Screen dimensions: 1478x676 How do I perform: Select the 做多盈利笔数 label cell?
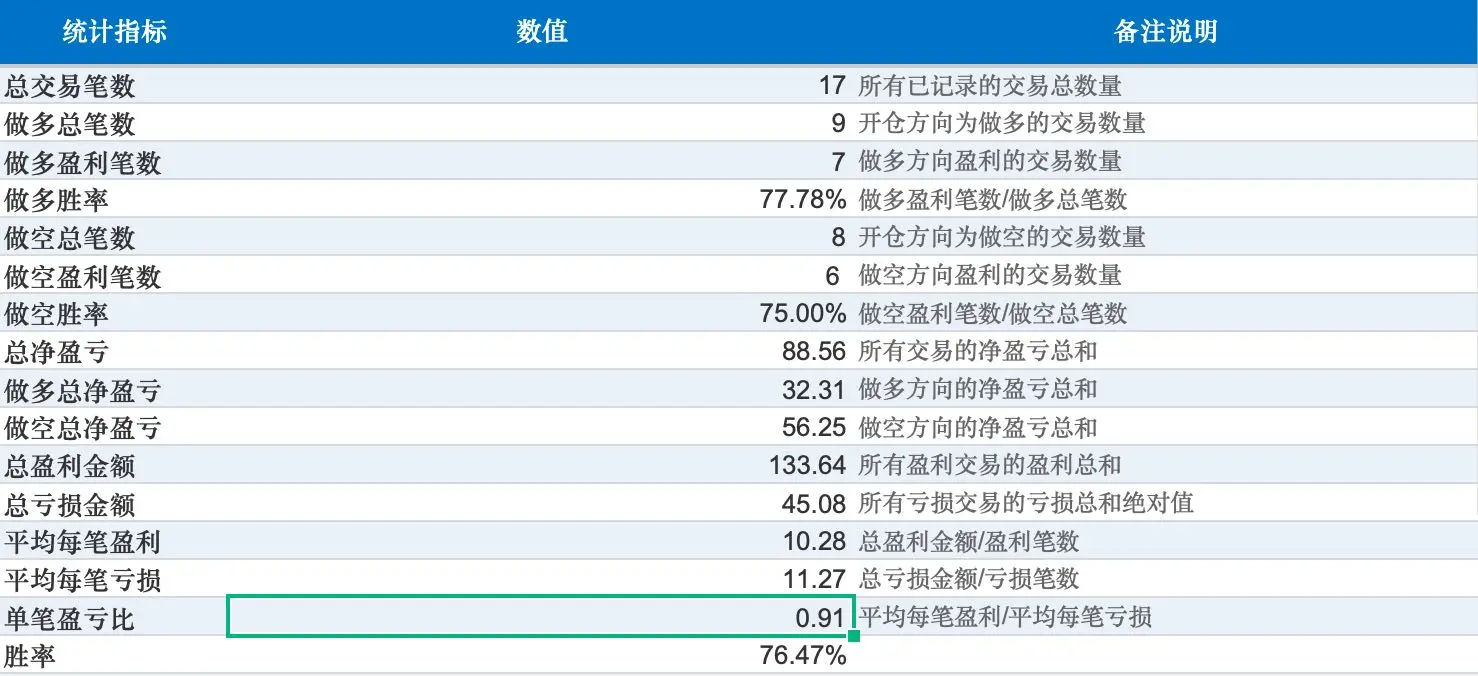pyautogui.click(x=114, y=162)
